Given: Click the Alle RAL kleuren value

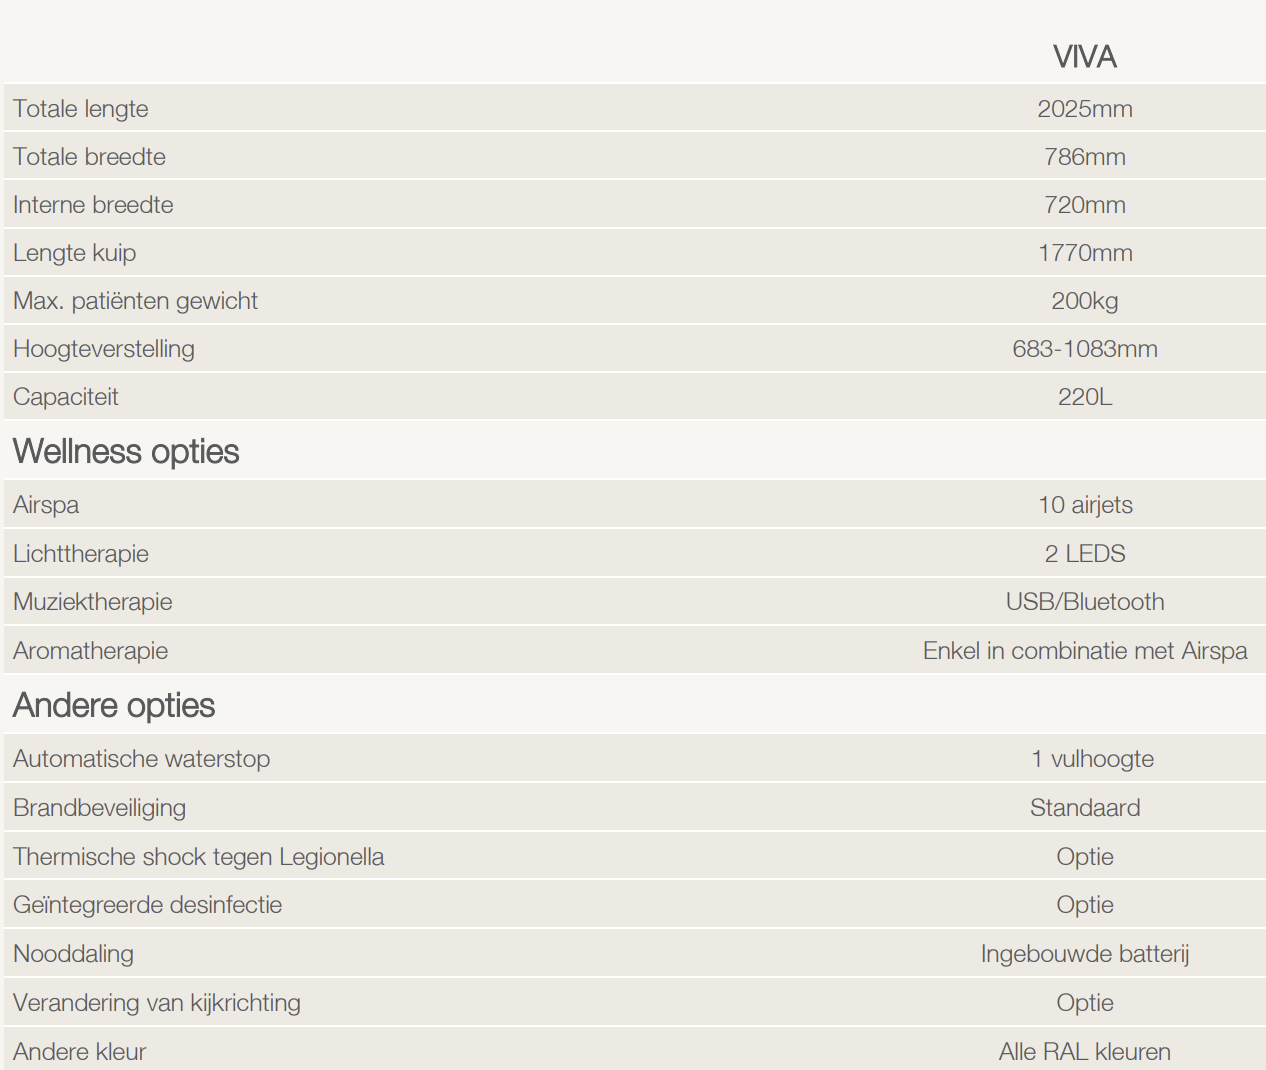Looking at the screenshot, I should [x=1084, y=1052].
